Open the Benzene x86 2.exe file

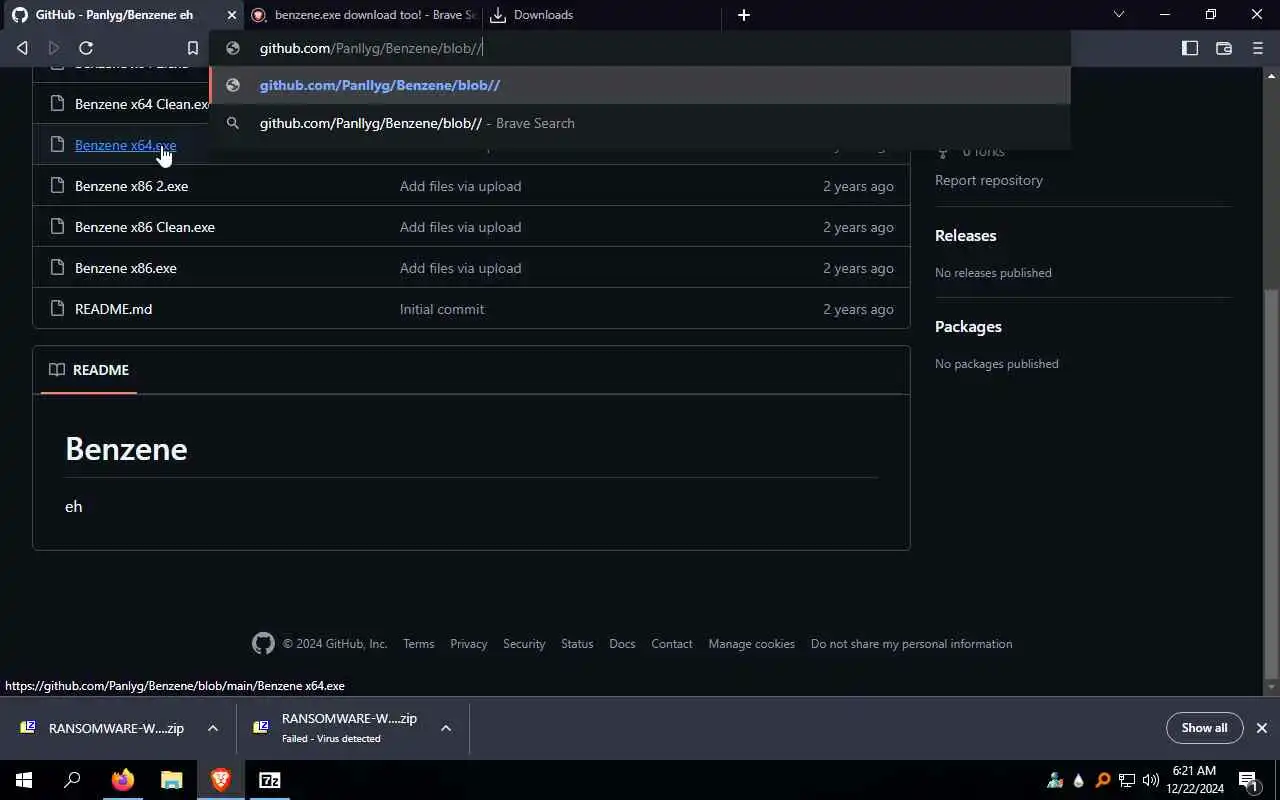(131, 186)
